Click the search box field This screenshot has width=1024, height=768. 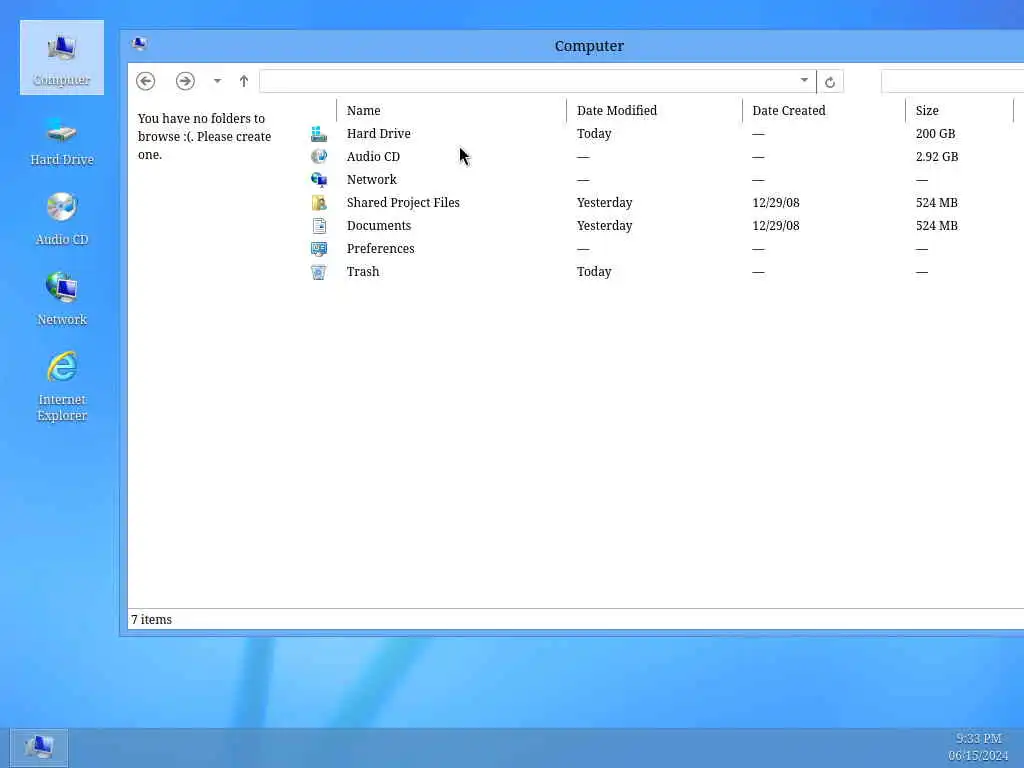pyautogui.click(x=952, y=82)
